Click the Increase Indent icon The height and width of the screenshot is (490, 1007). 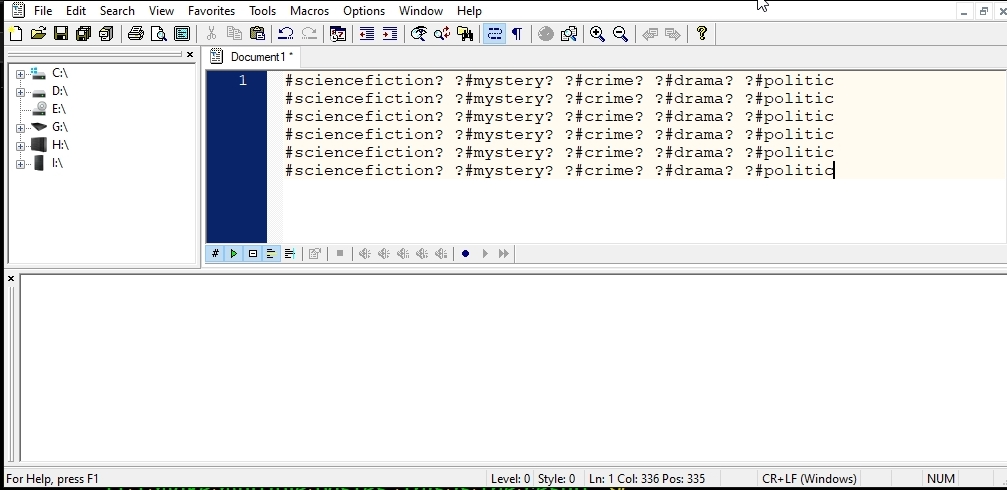(x=390, y=33)
